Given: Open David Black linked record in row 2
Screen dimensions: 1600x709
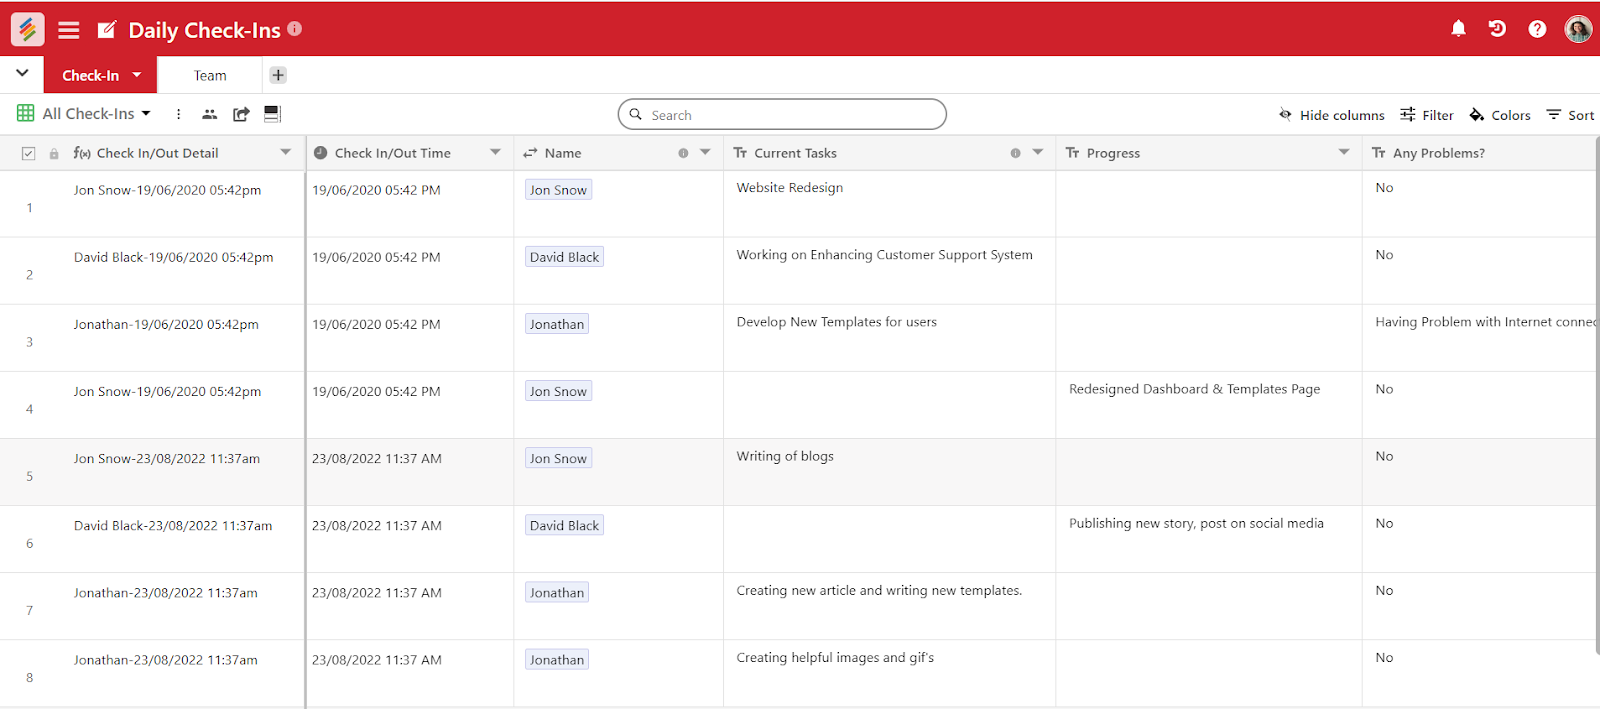Looking at the screenshot, I should (564, 257).
